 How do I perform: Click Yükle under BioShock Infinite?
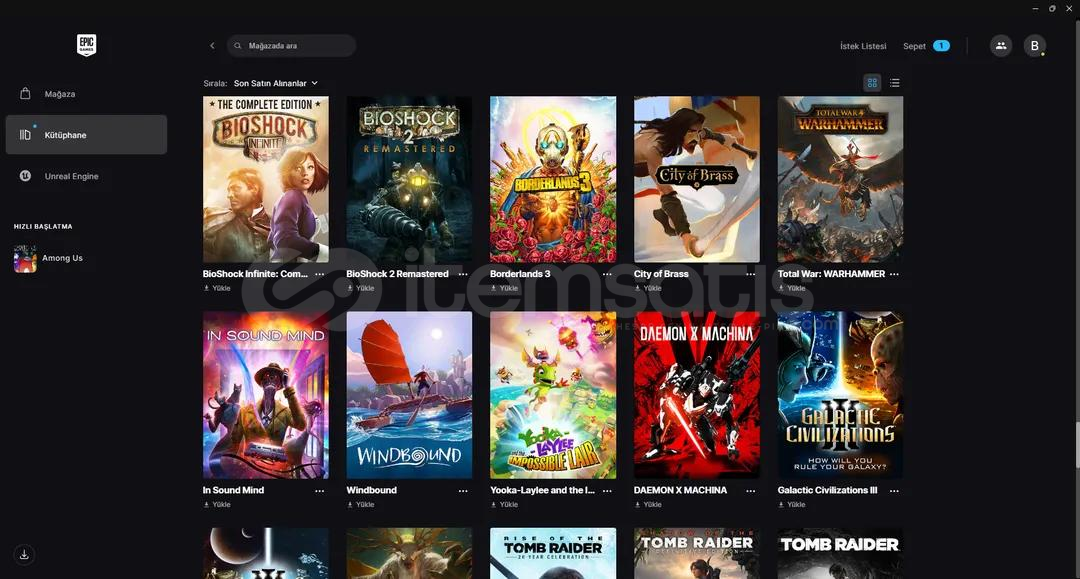click(217, 288)
